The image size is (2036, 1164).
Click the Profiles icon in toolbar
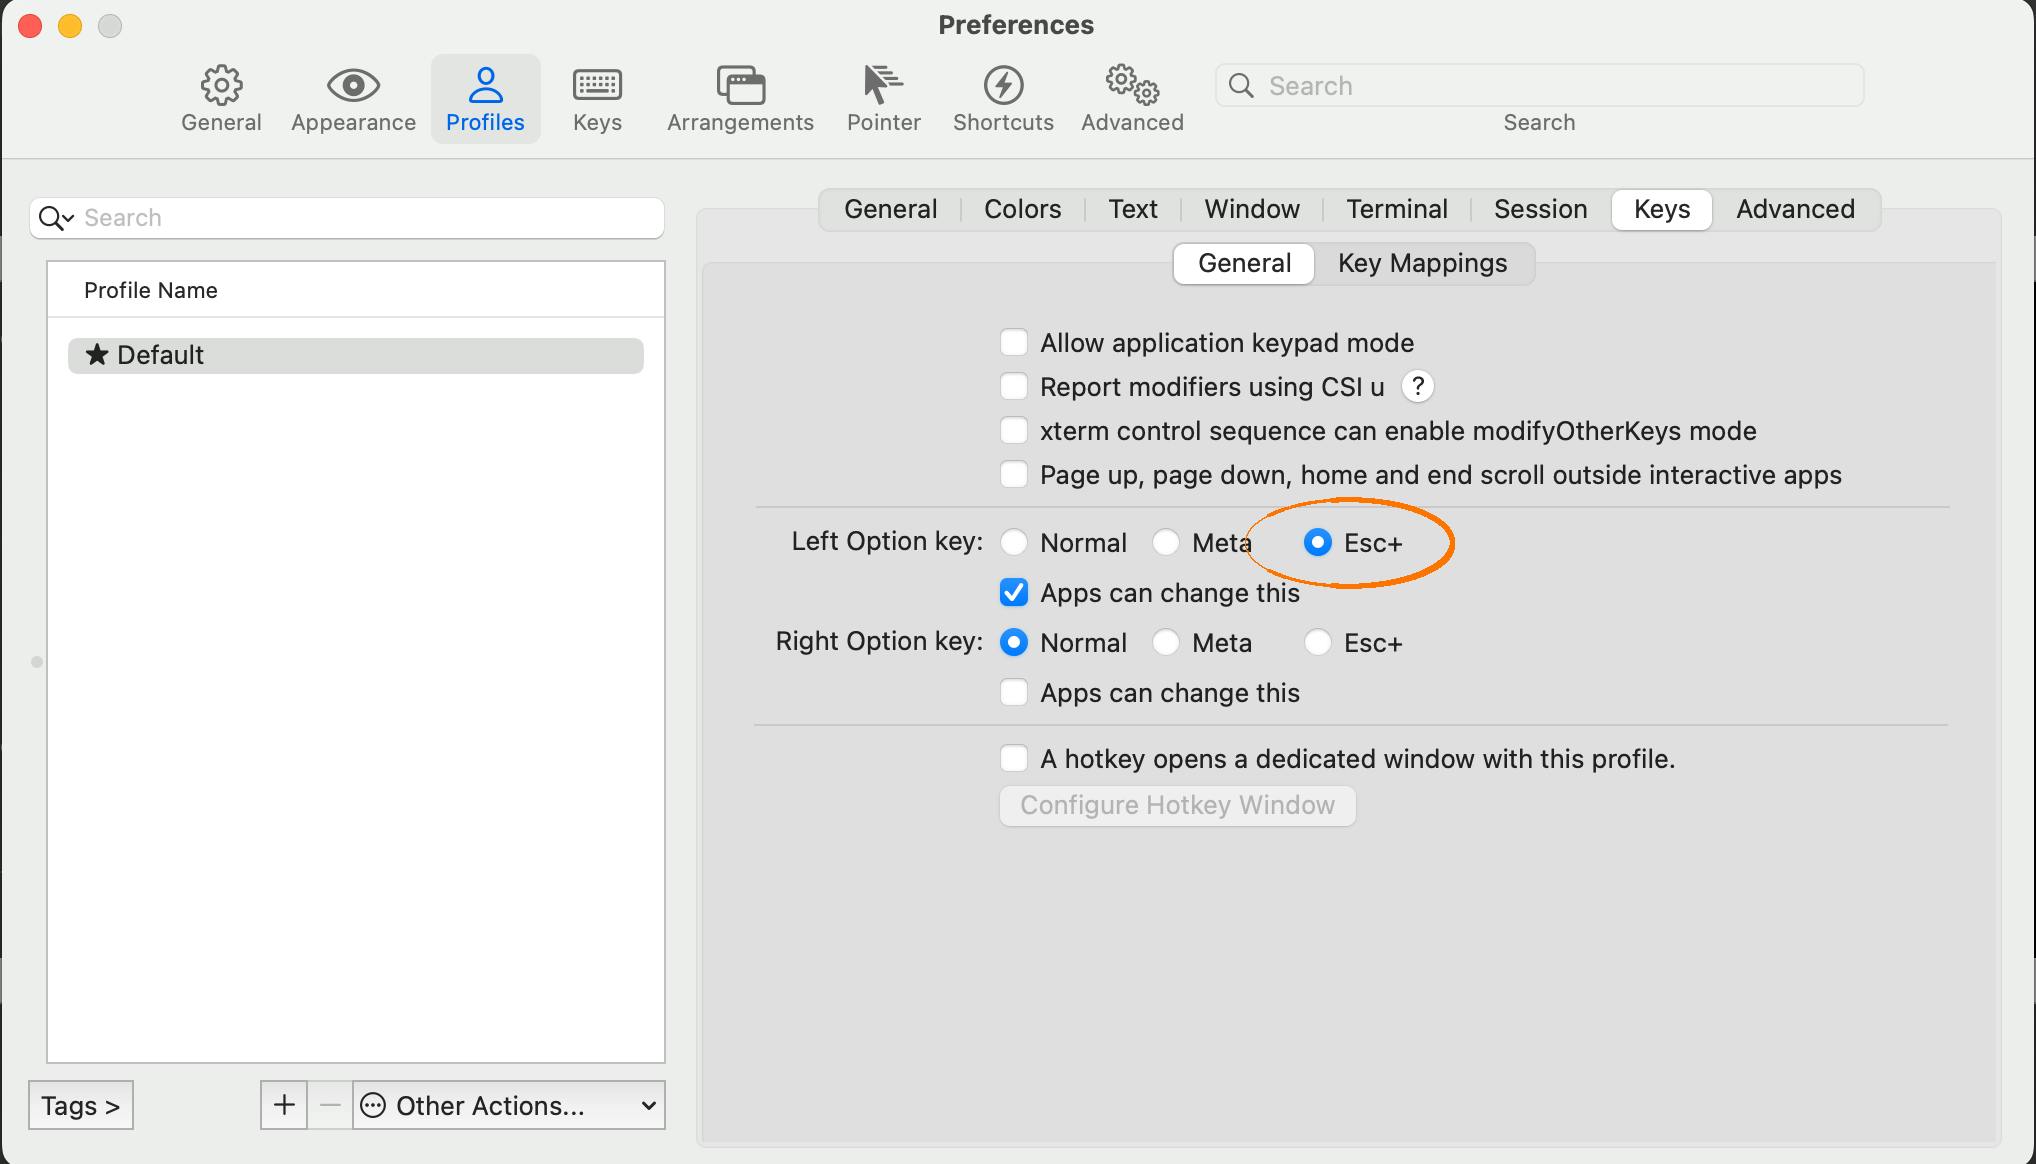pyautogui.click(x=485, y=97)
